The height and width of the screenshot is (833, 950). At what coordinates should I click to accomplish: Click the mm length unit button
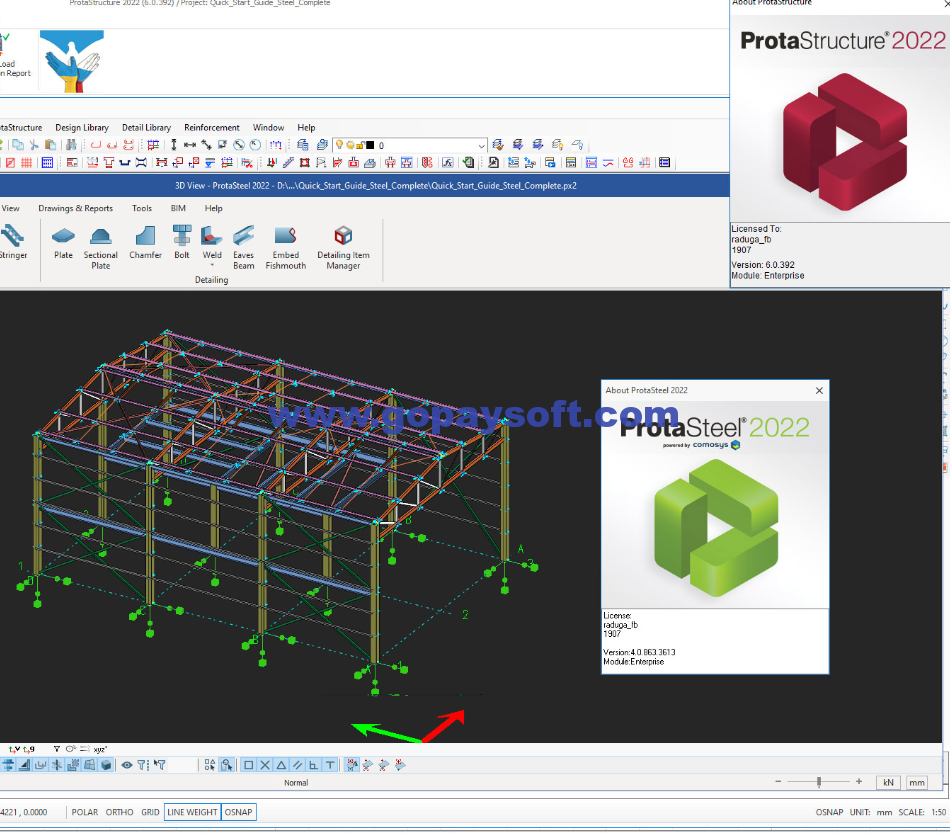(x=917, y=783)
